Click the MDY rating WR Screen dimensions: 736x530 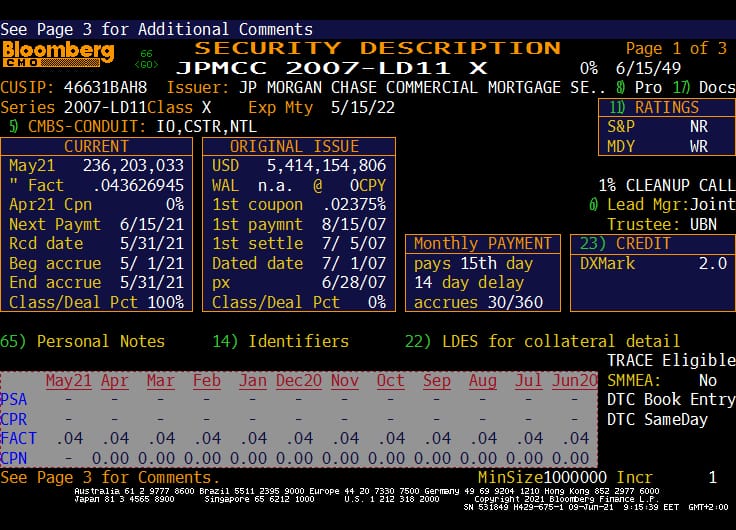(699, 146)
